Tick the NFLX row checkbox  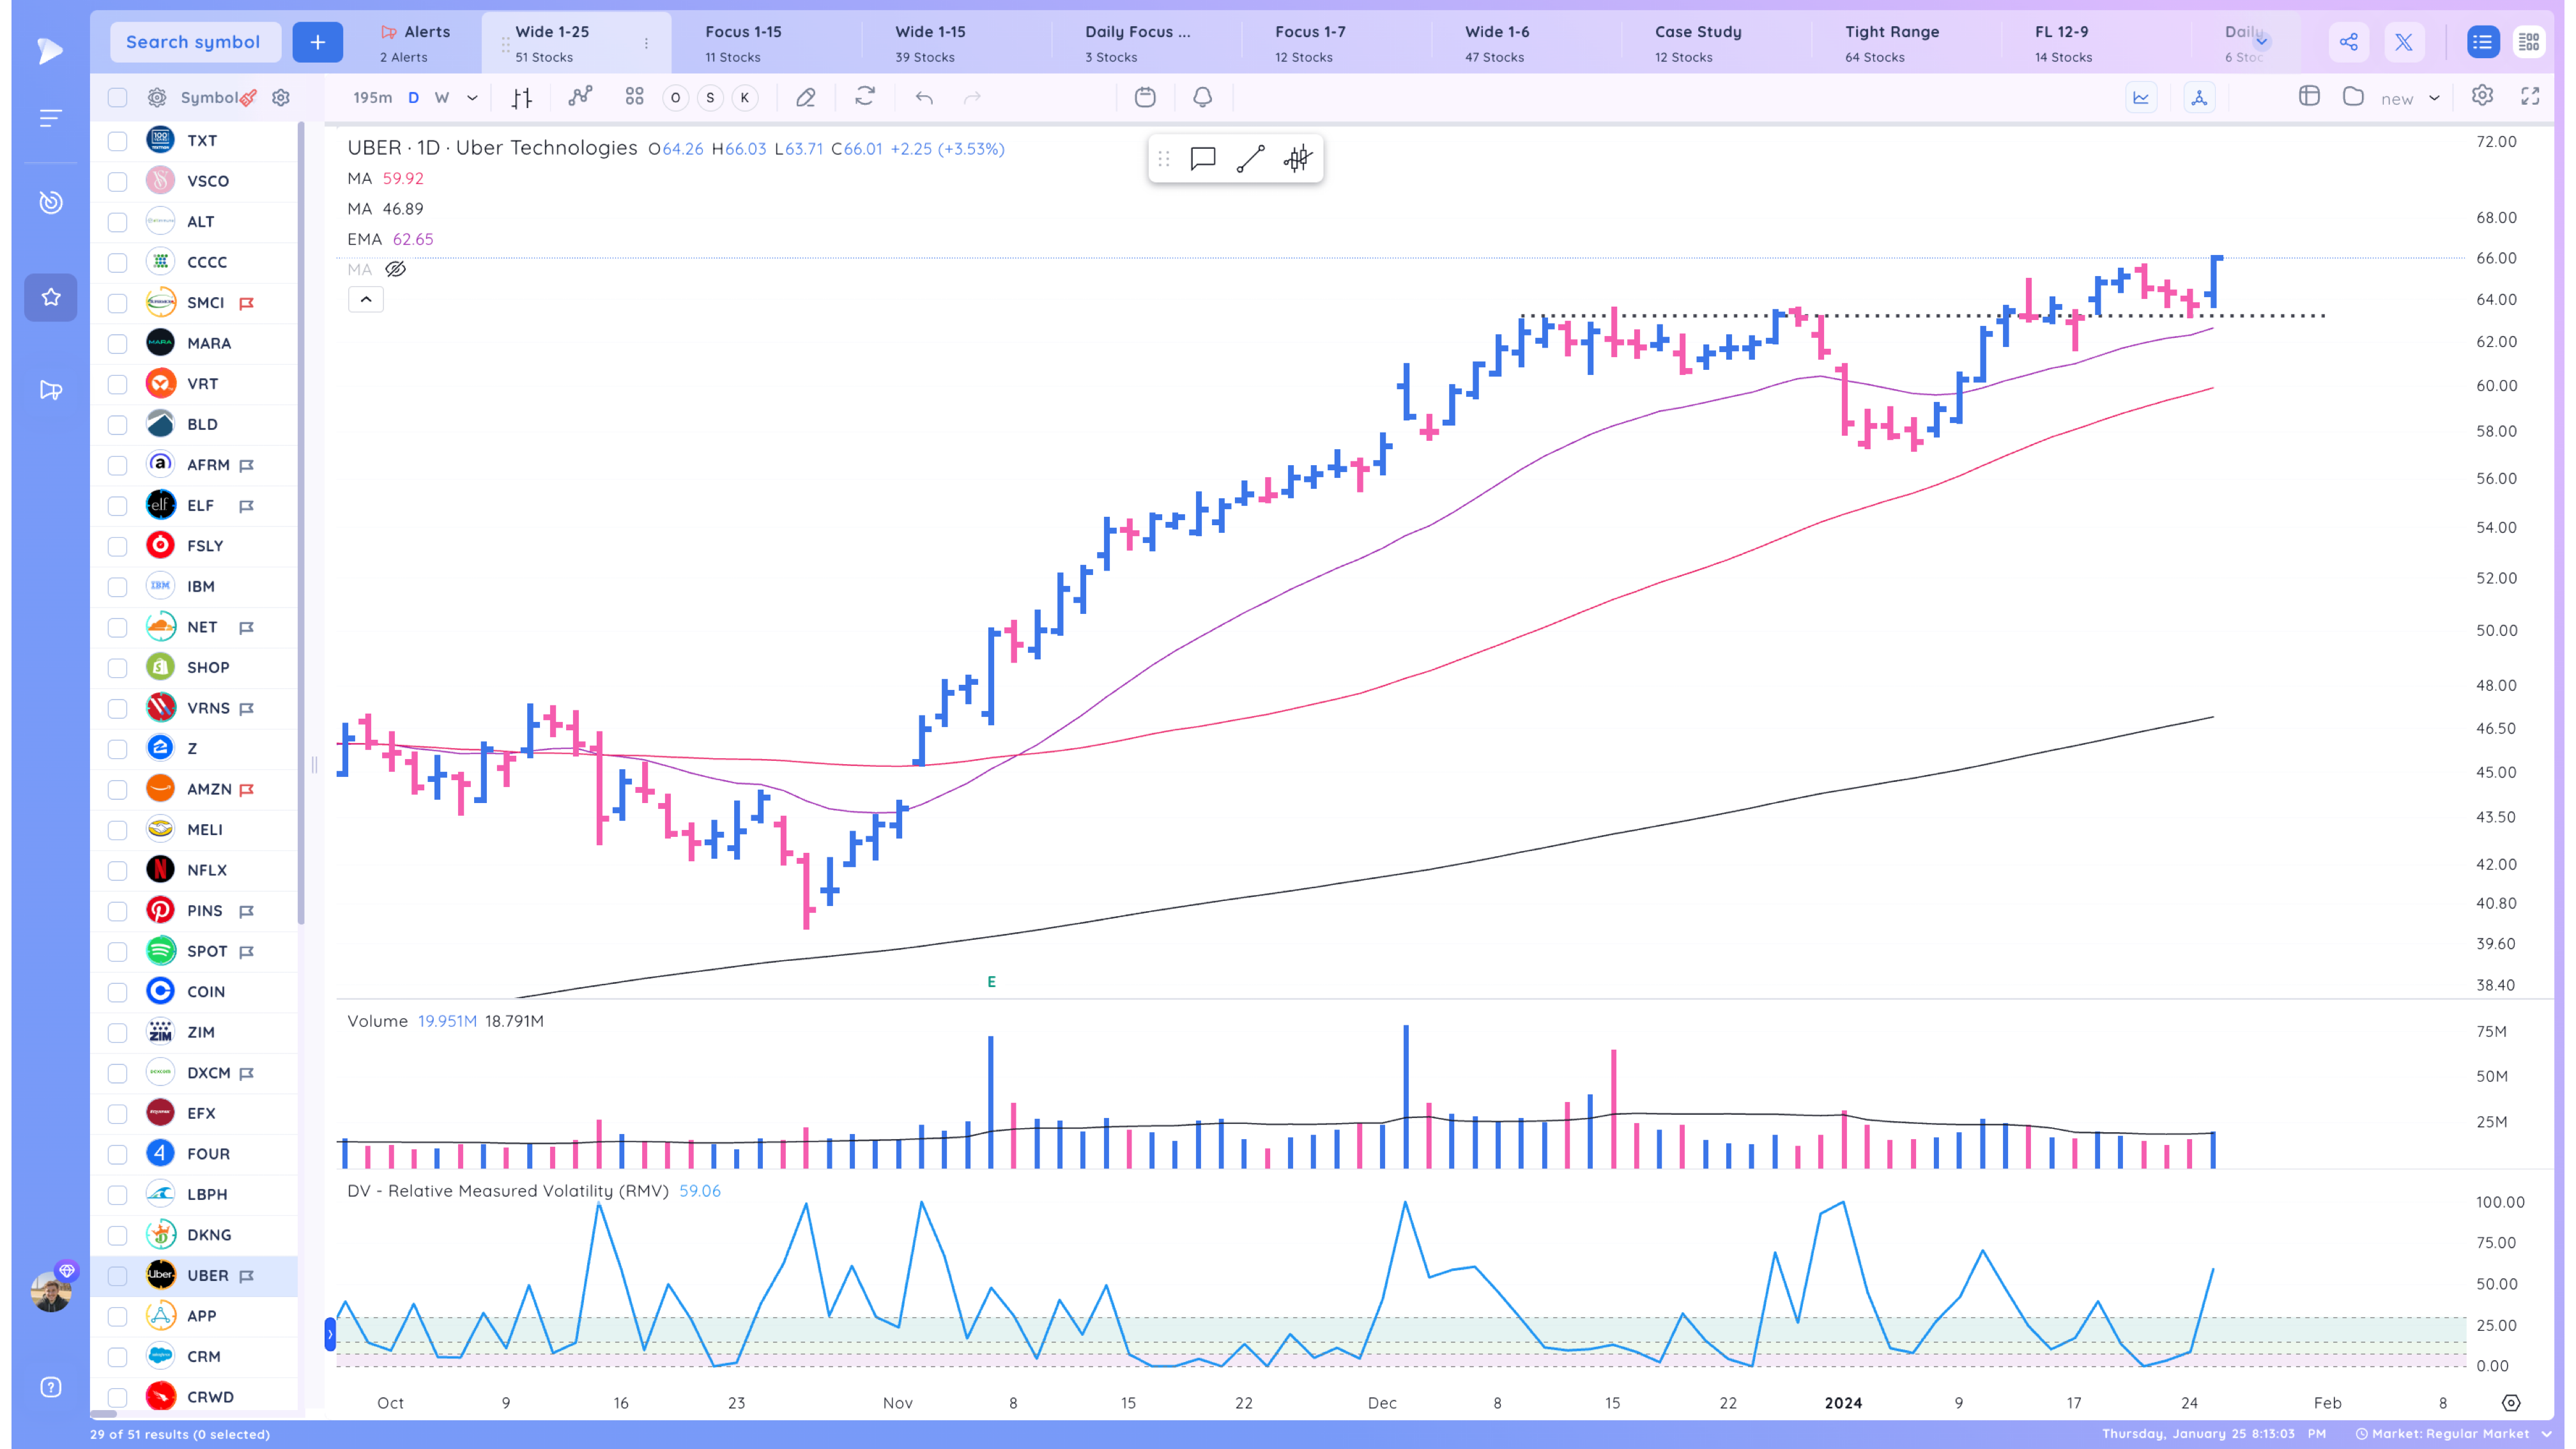(x=117, y=871)
